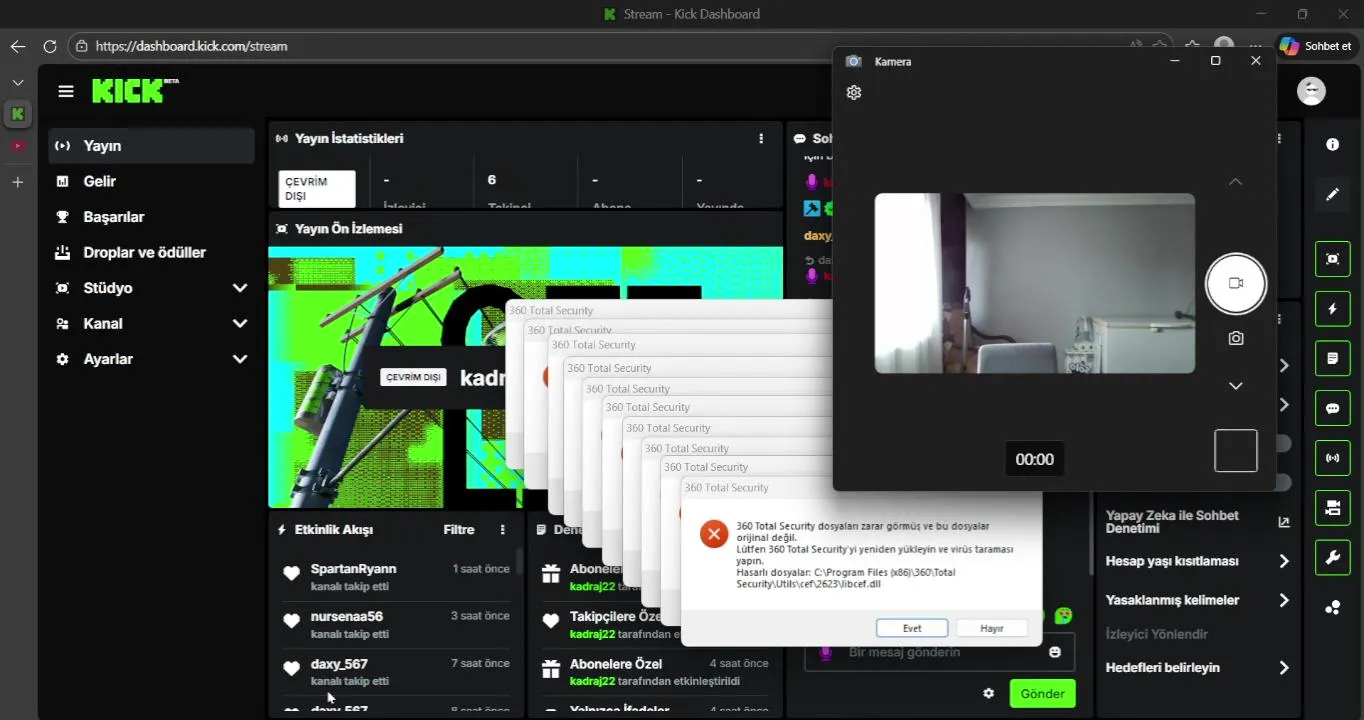Click the three-dots cluster icon in right sidebar
The height and width of the screenshot is (720, 1364).
point(1332,607)
